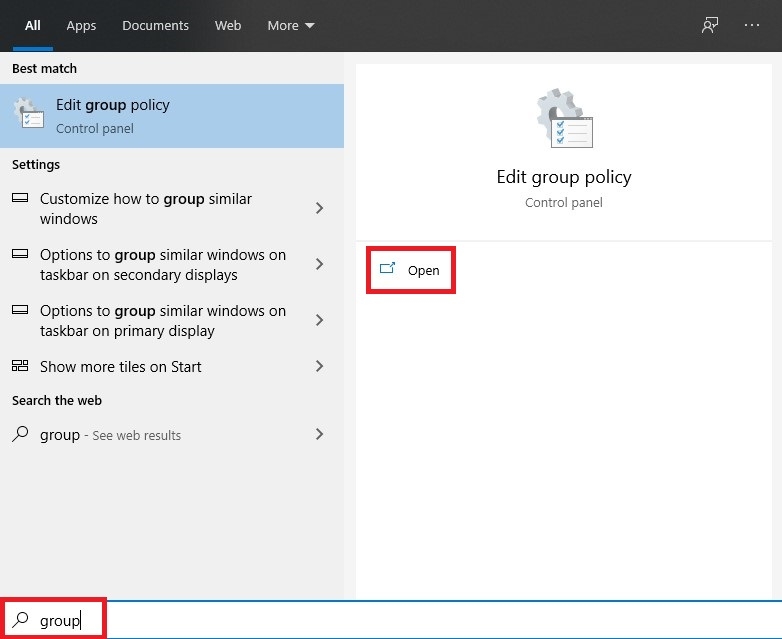Screen dimensions: 782x639
Task: Expand arrow for Show more tiles on Start
Action: coord(320,366)
